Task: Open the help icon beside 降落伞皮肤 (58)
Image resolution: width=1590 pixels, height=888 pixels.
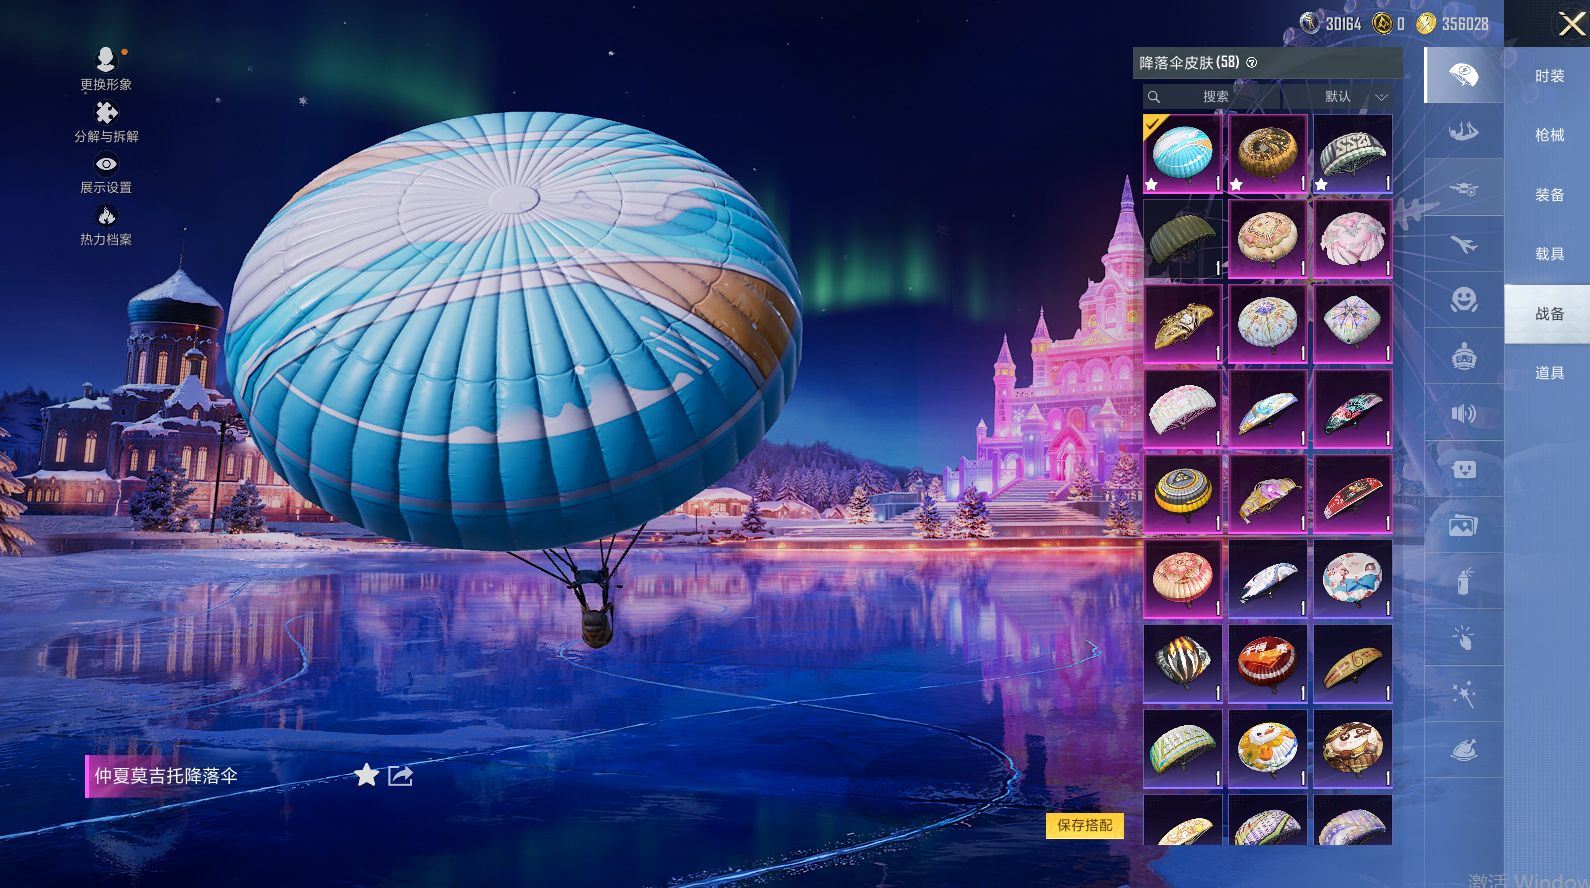Action: (x=1252, y=63)
